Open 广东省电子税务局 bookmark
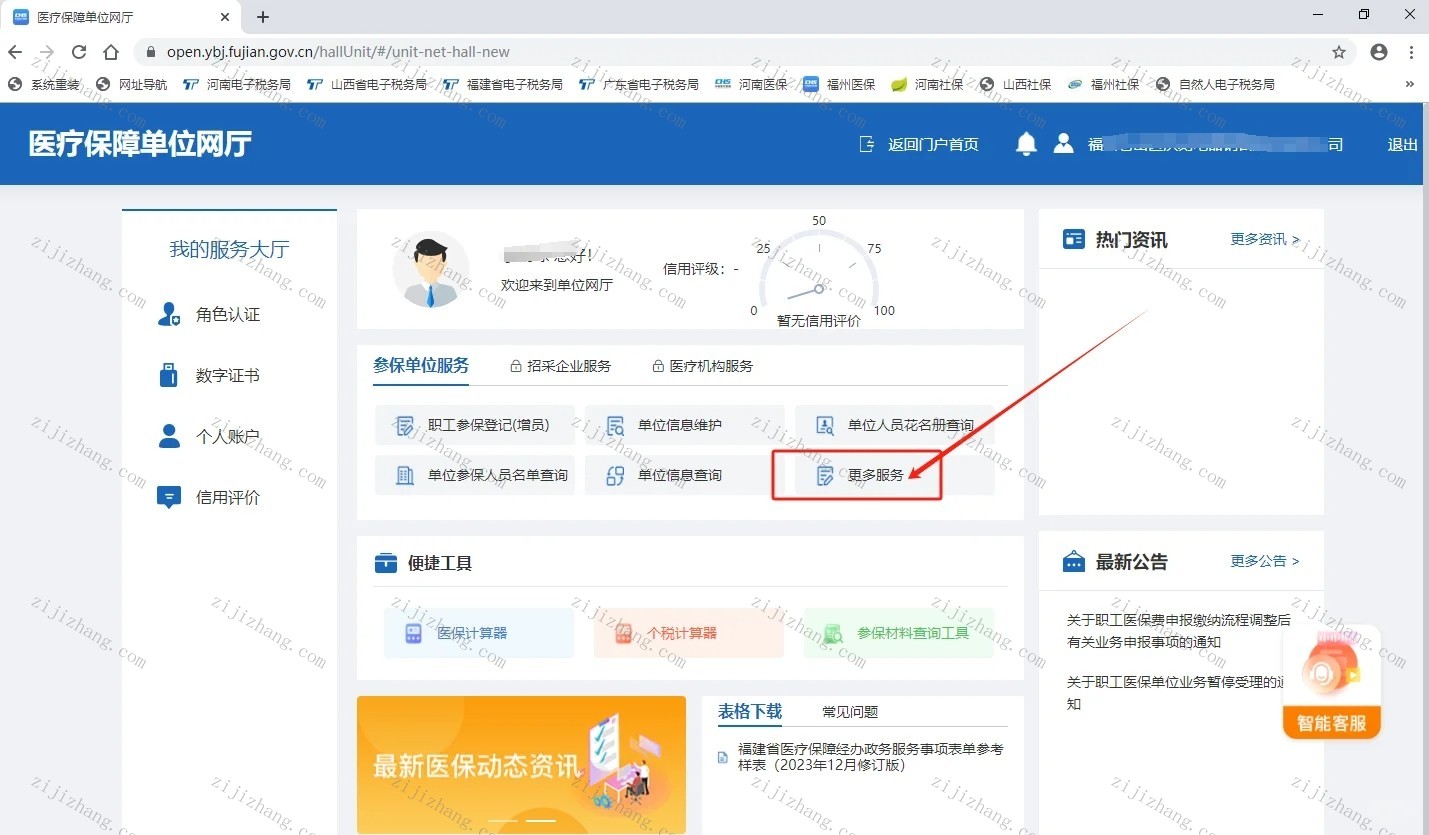This screenshot has height=835, width=1429. [639, 85]
